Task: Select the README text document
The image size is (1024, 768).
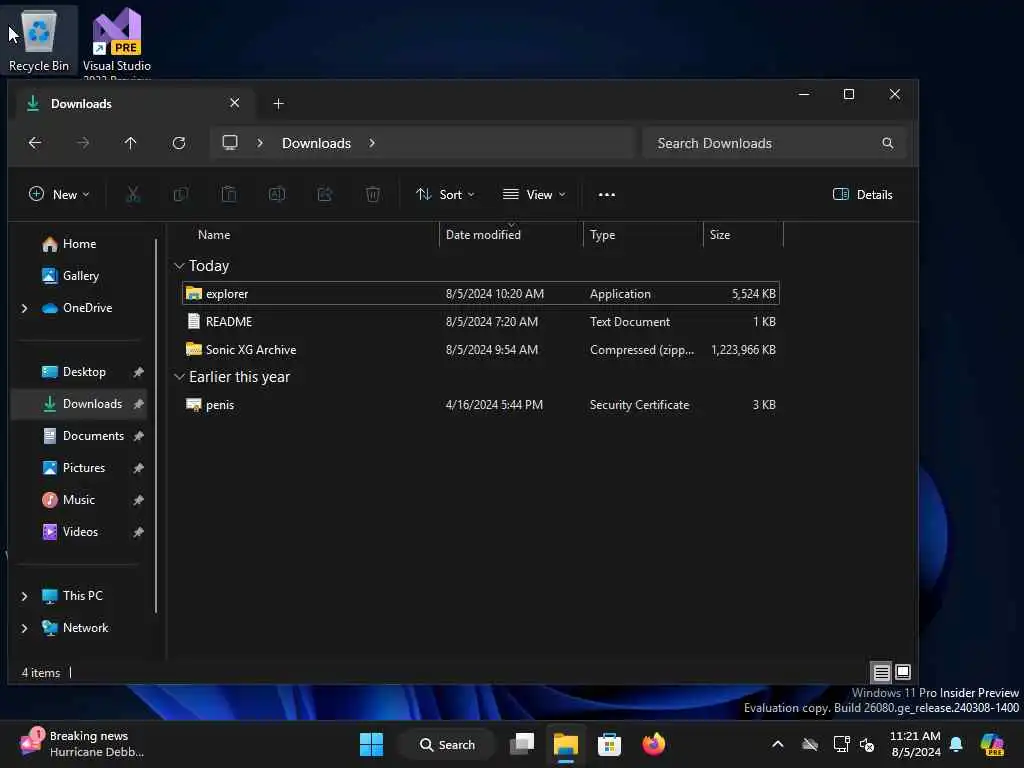Action: coord(481,321)
